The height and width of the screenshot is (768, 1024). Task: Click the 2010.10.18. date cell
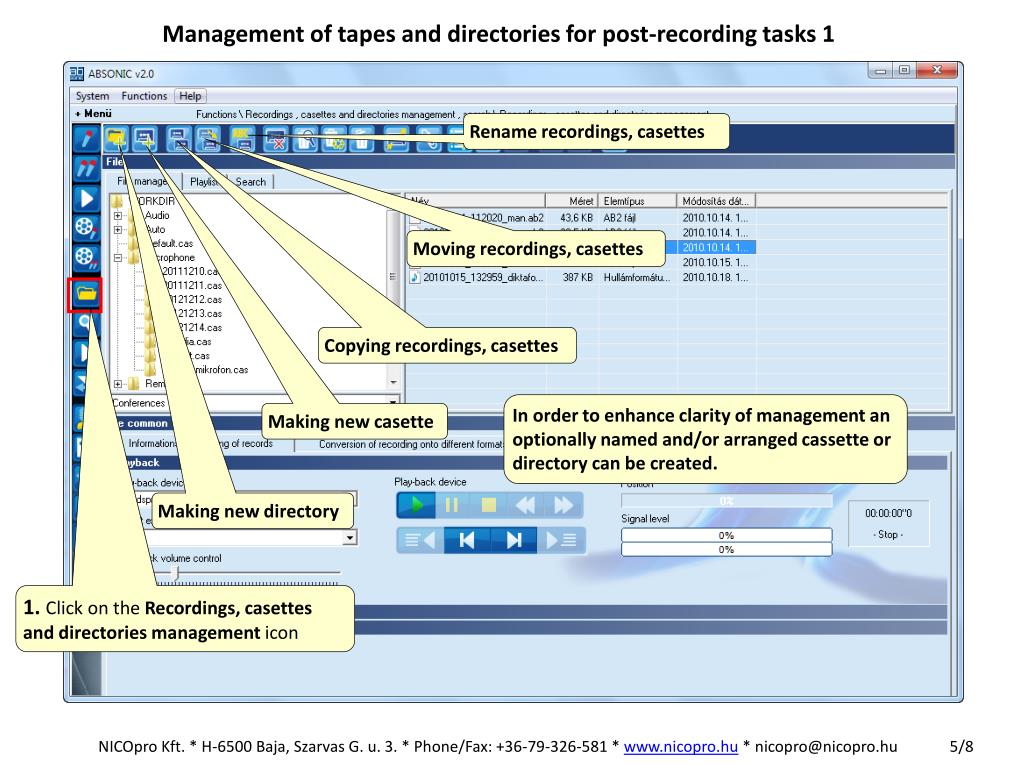(x=716, y=278)
